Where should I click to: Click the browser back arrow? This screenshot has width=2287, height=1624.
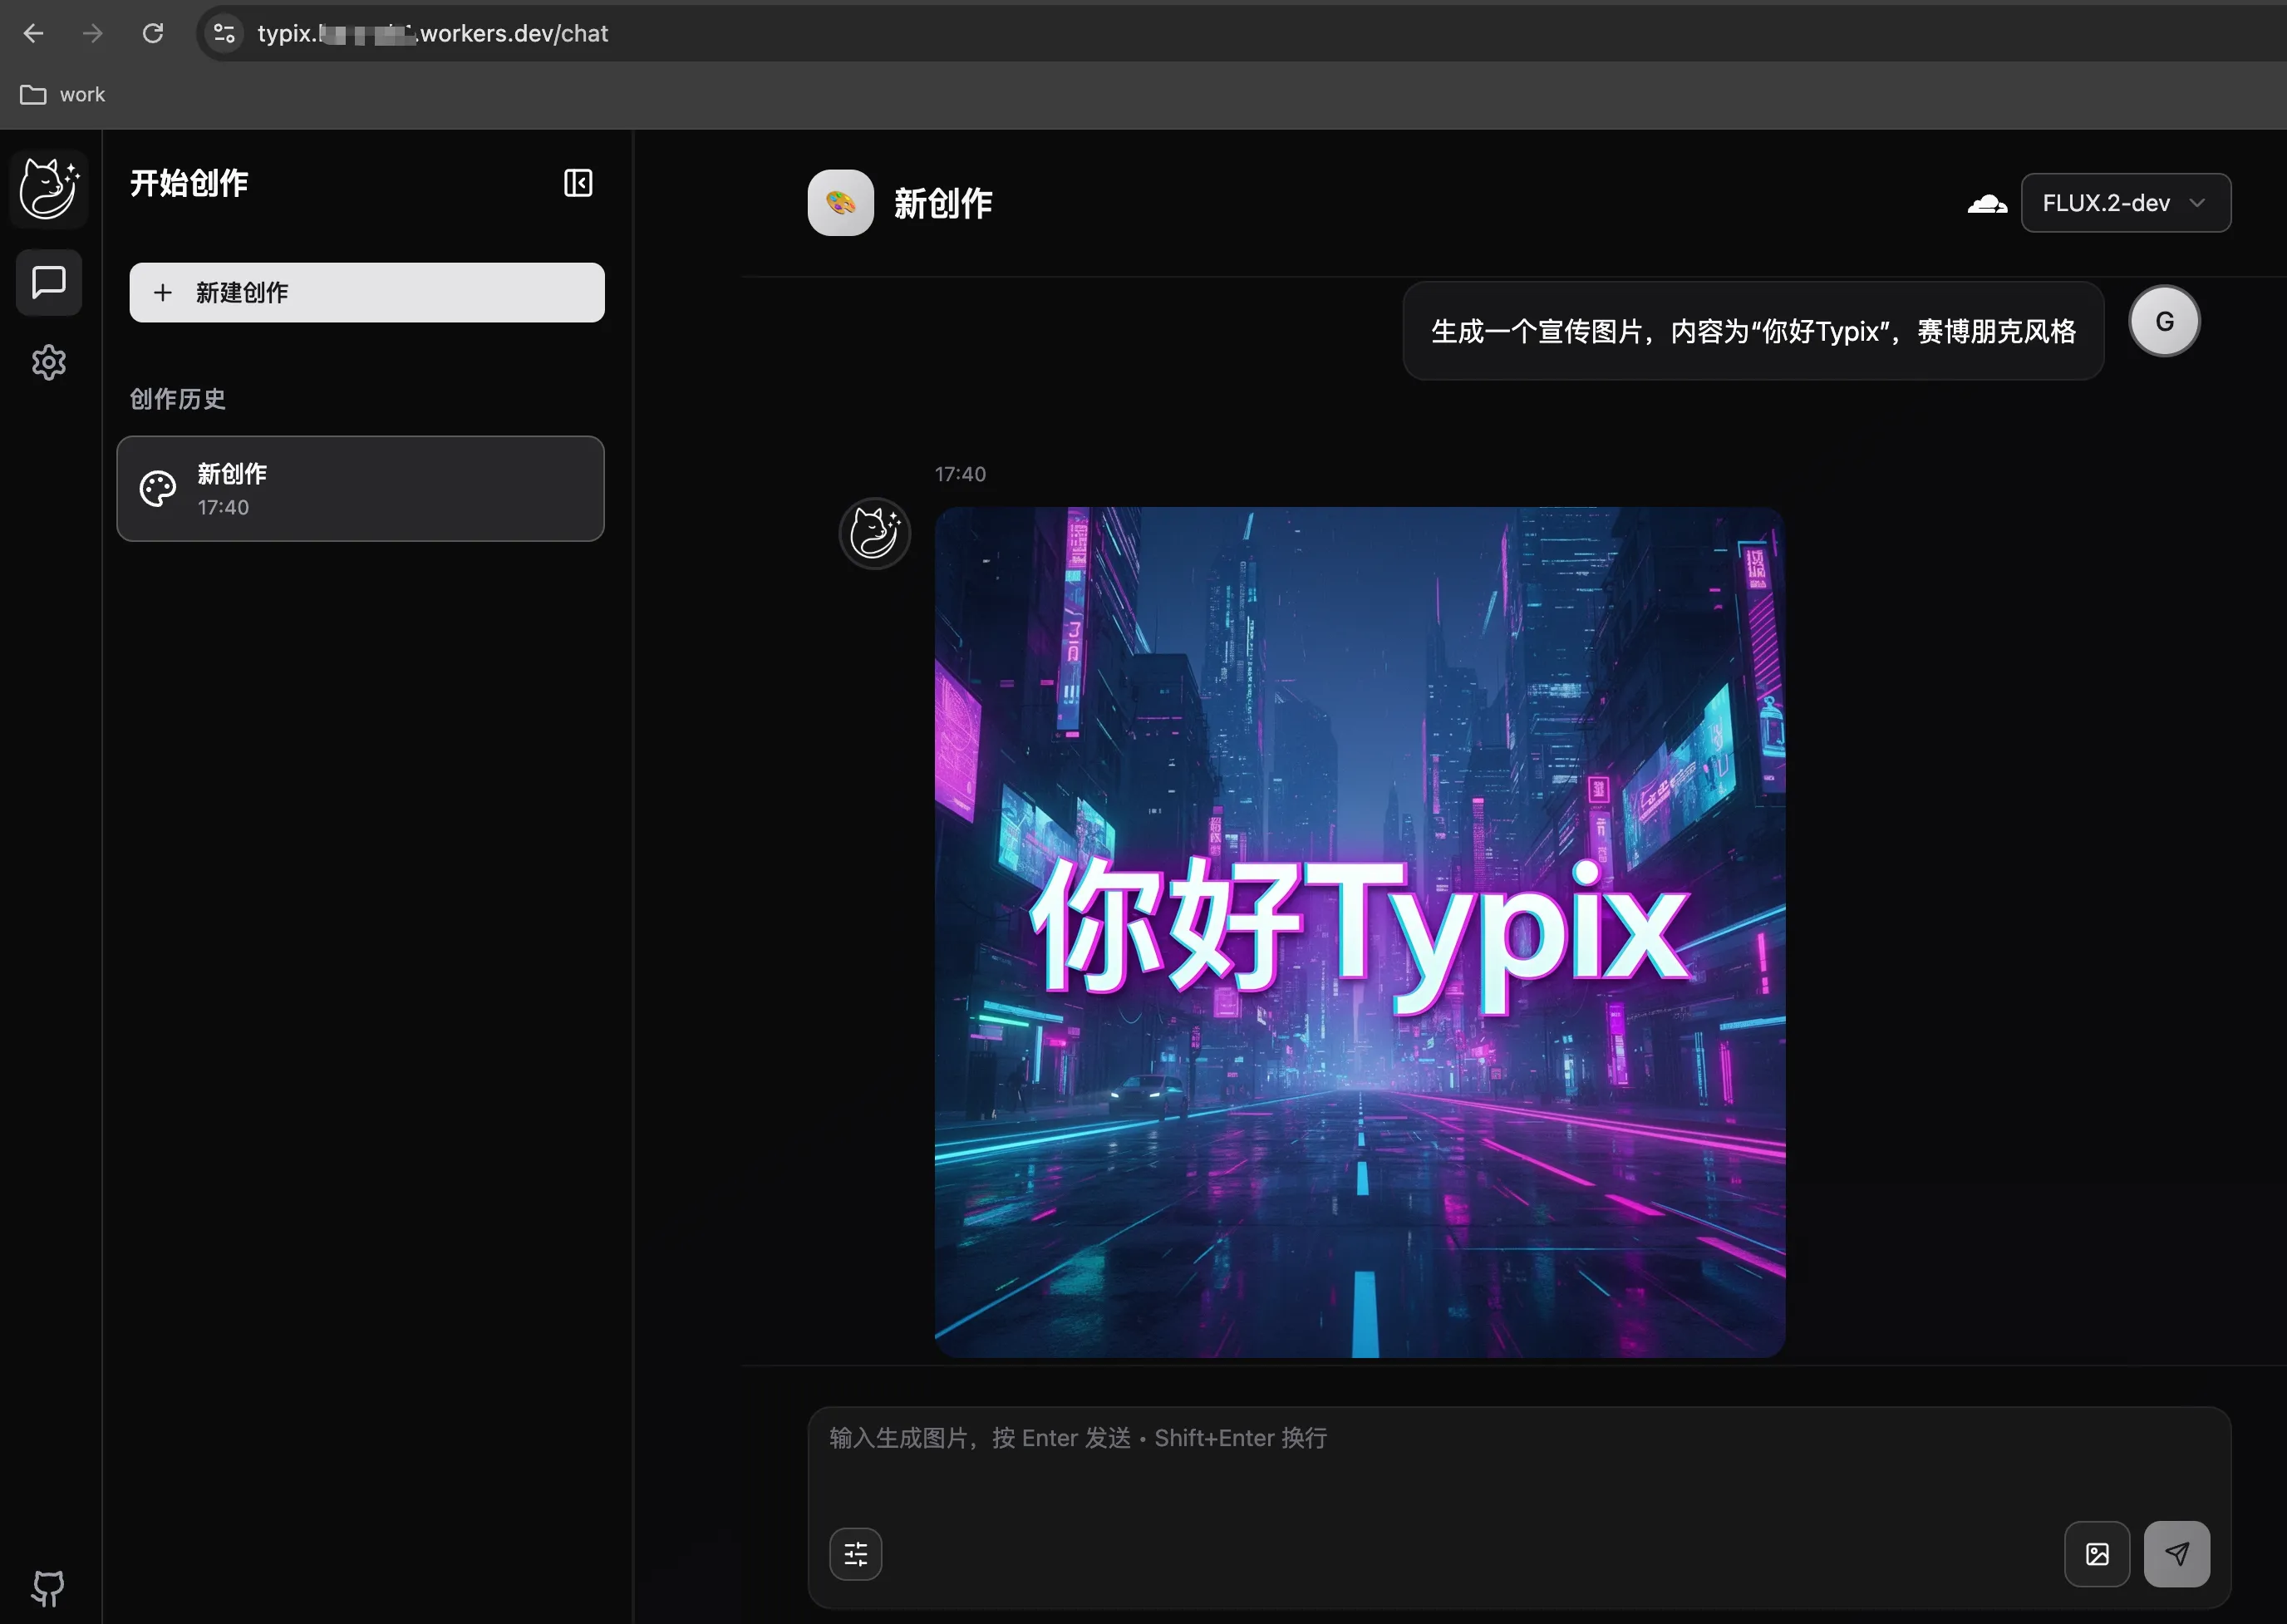pyautogui.click(x=33, y=34)
